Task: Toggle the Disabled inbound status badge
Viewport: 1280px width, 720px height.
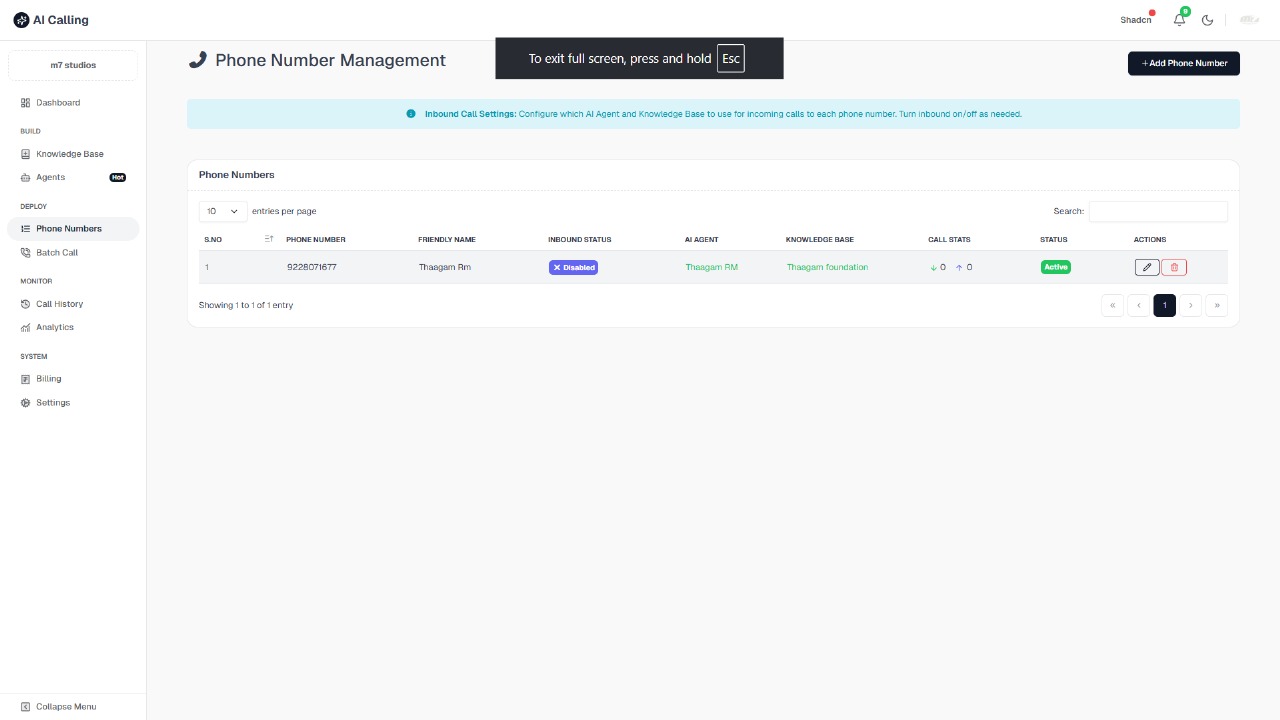Action: (573, 267)
